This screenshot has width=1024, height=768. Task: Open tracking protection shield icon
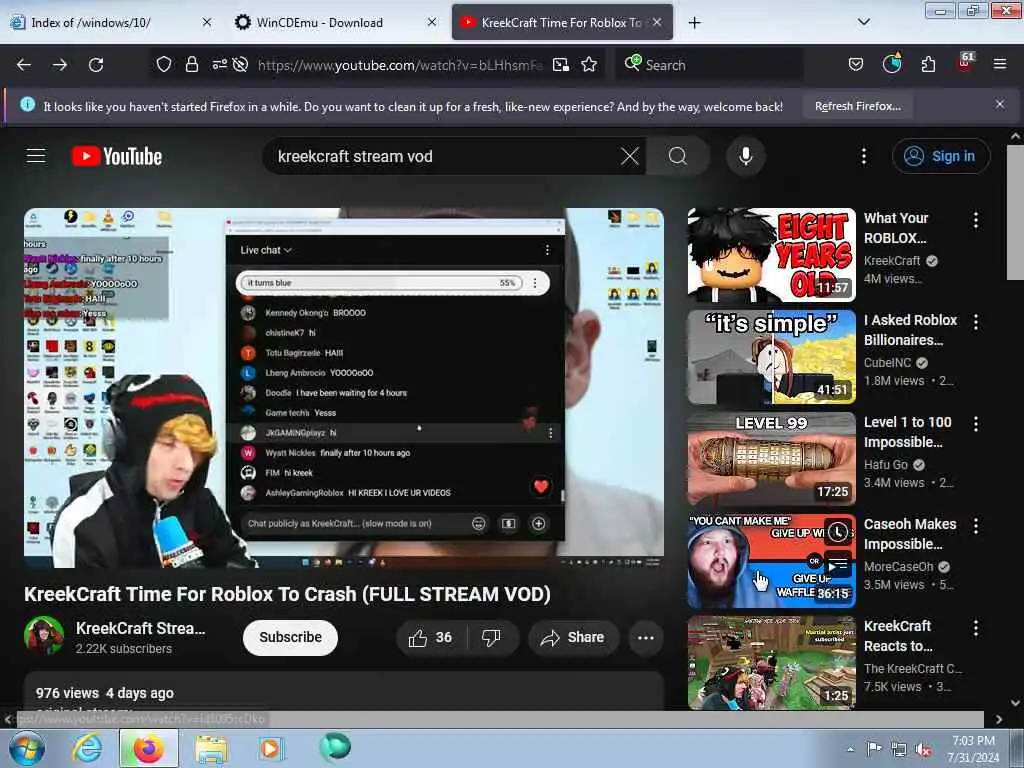point(164,64)
